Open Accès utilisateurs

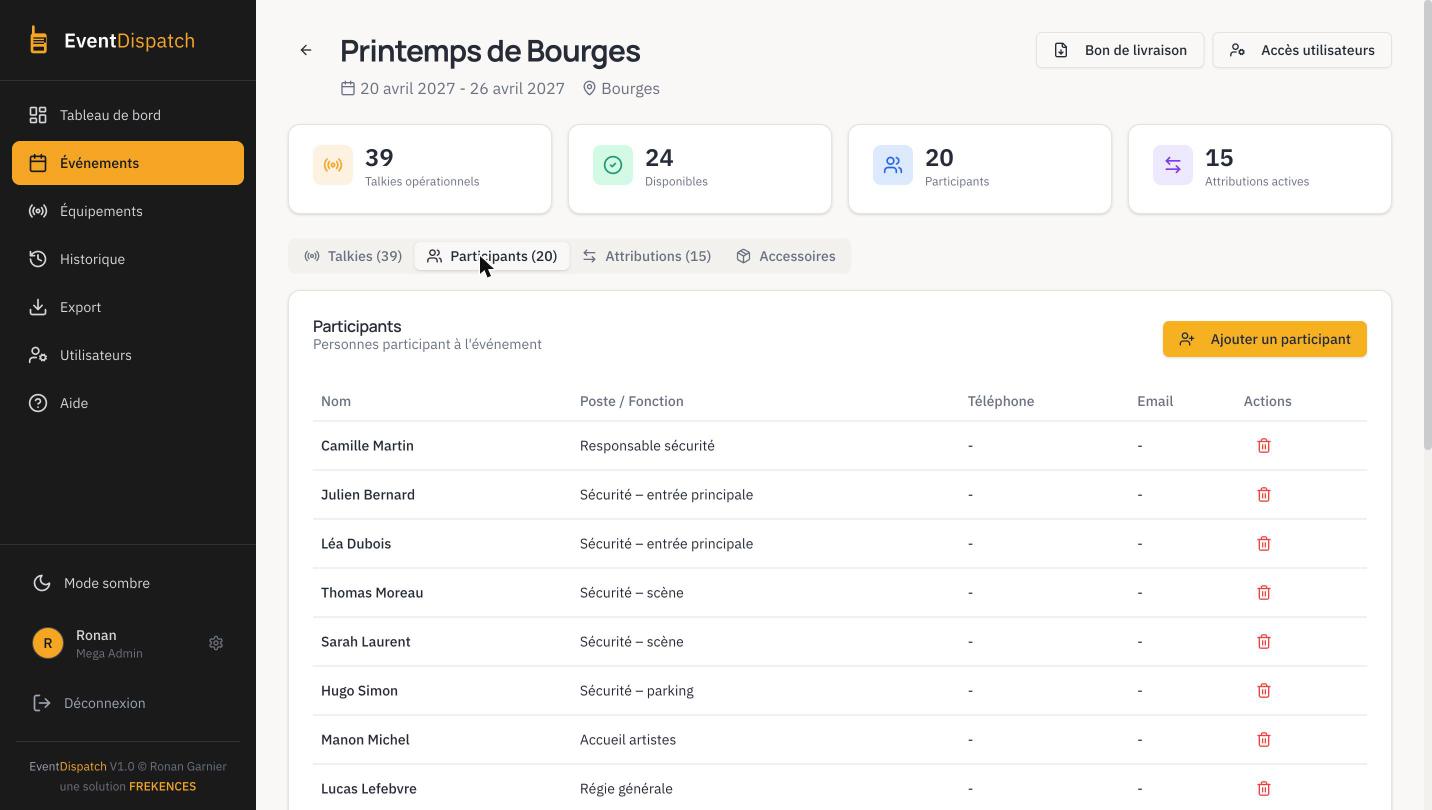1302,50
